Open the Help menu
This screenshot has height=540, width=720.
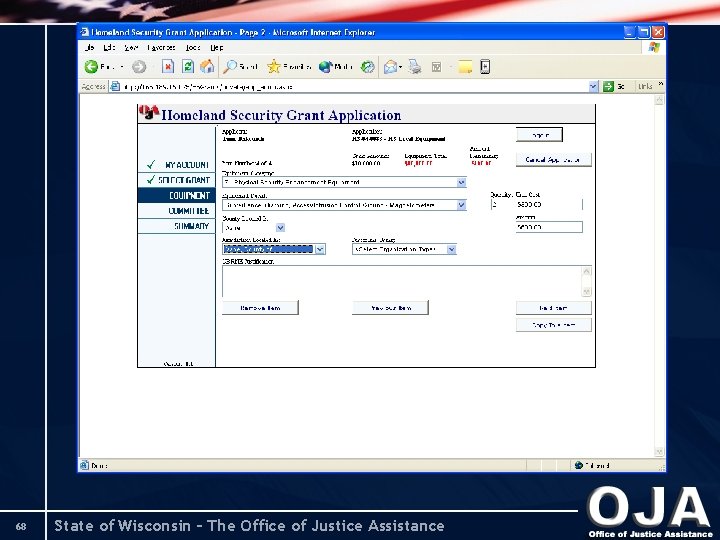click(217, 47)
